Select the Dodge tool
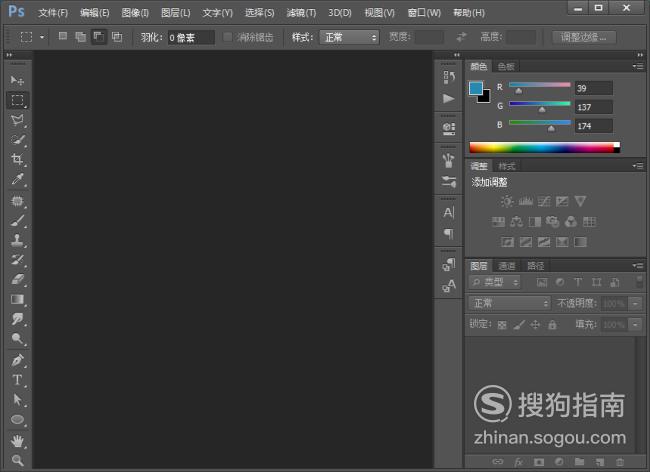Screen dimensions: 650x472 pos(17,339)
